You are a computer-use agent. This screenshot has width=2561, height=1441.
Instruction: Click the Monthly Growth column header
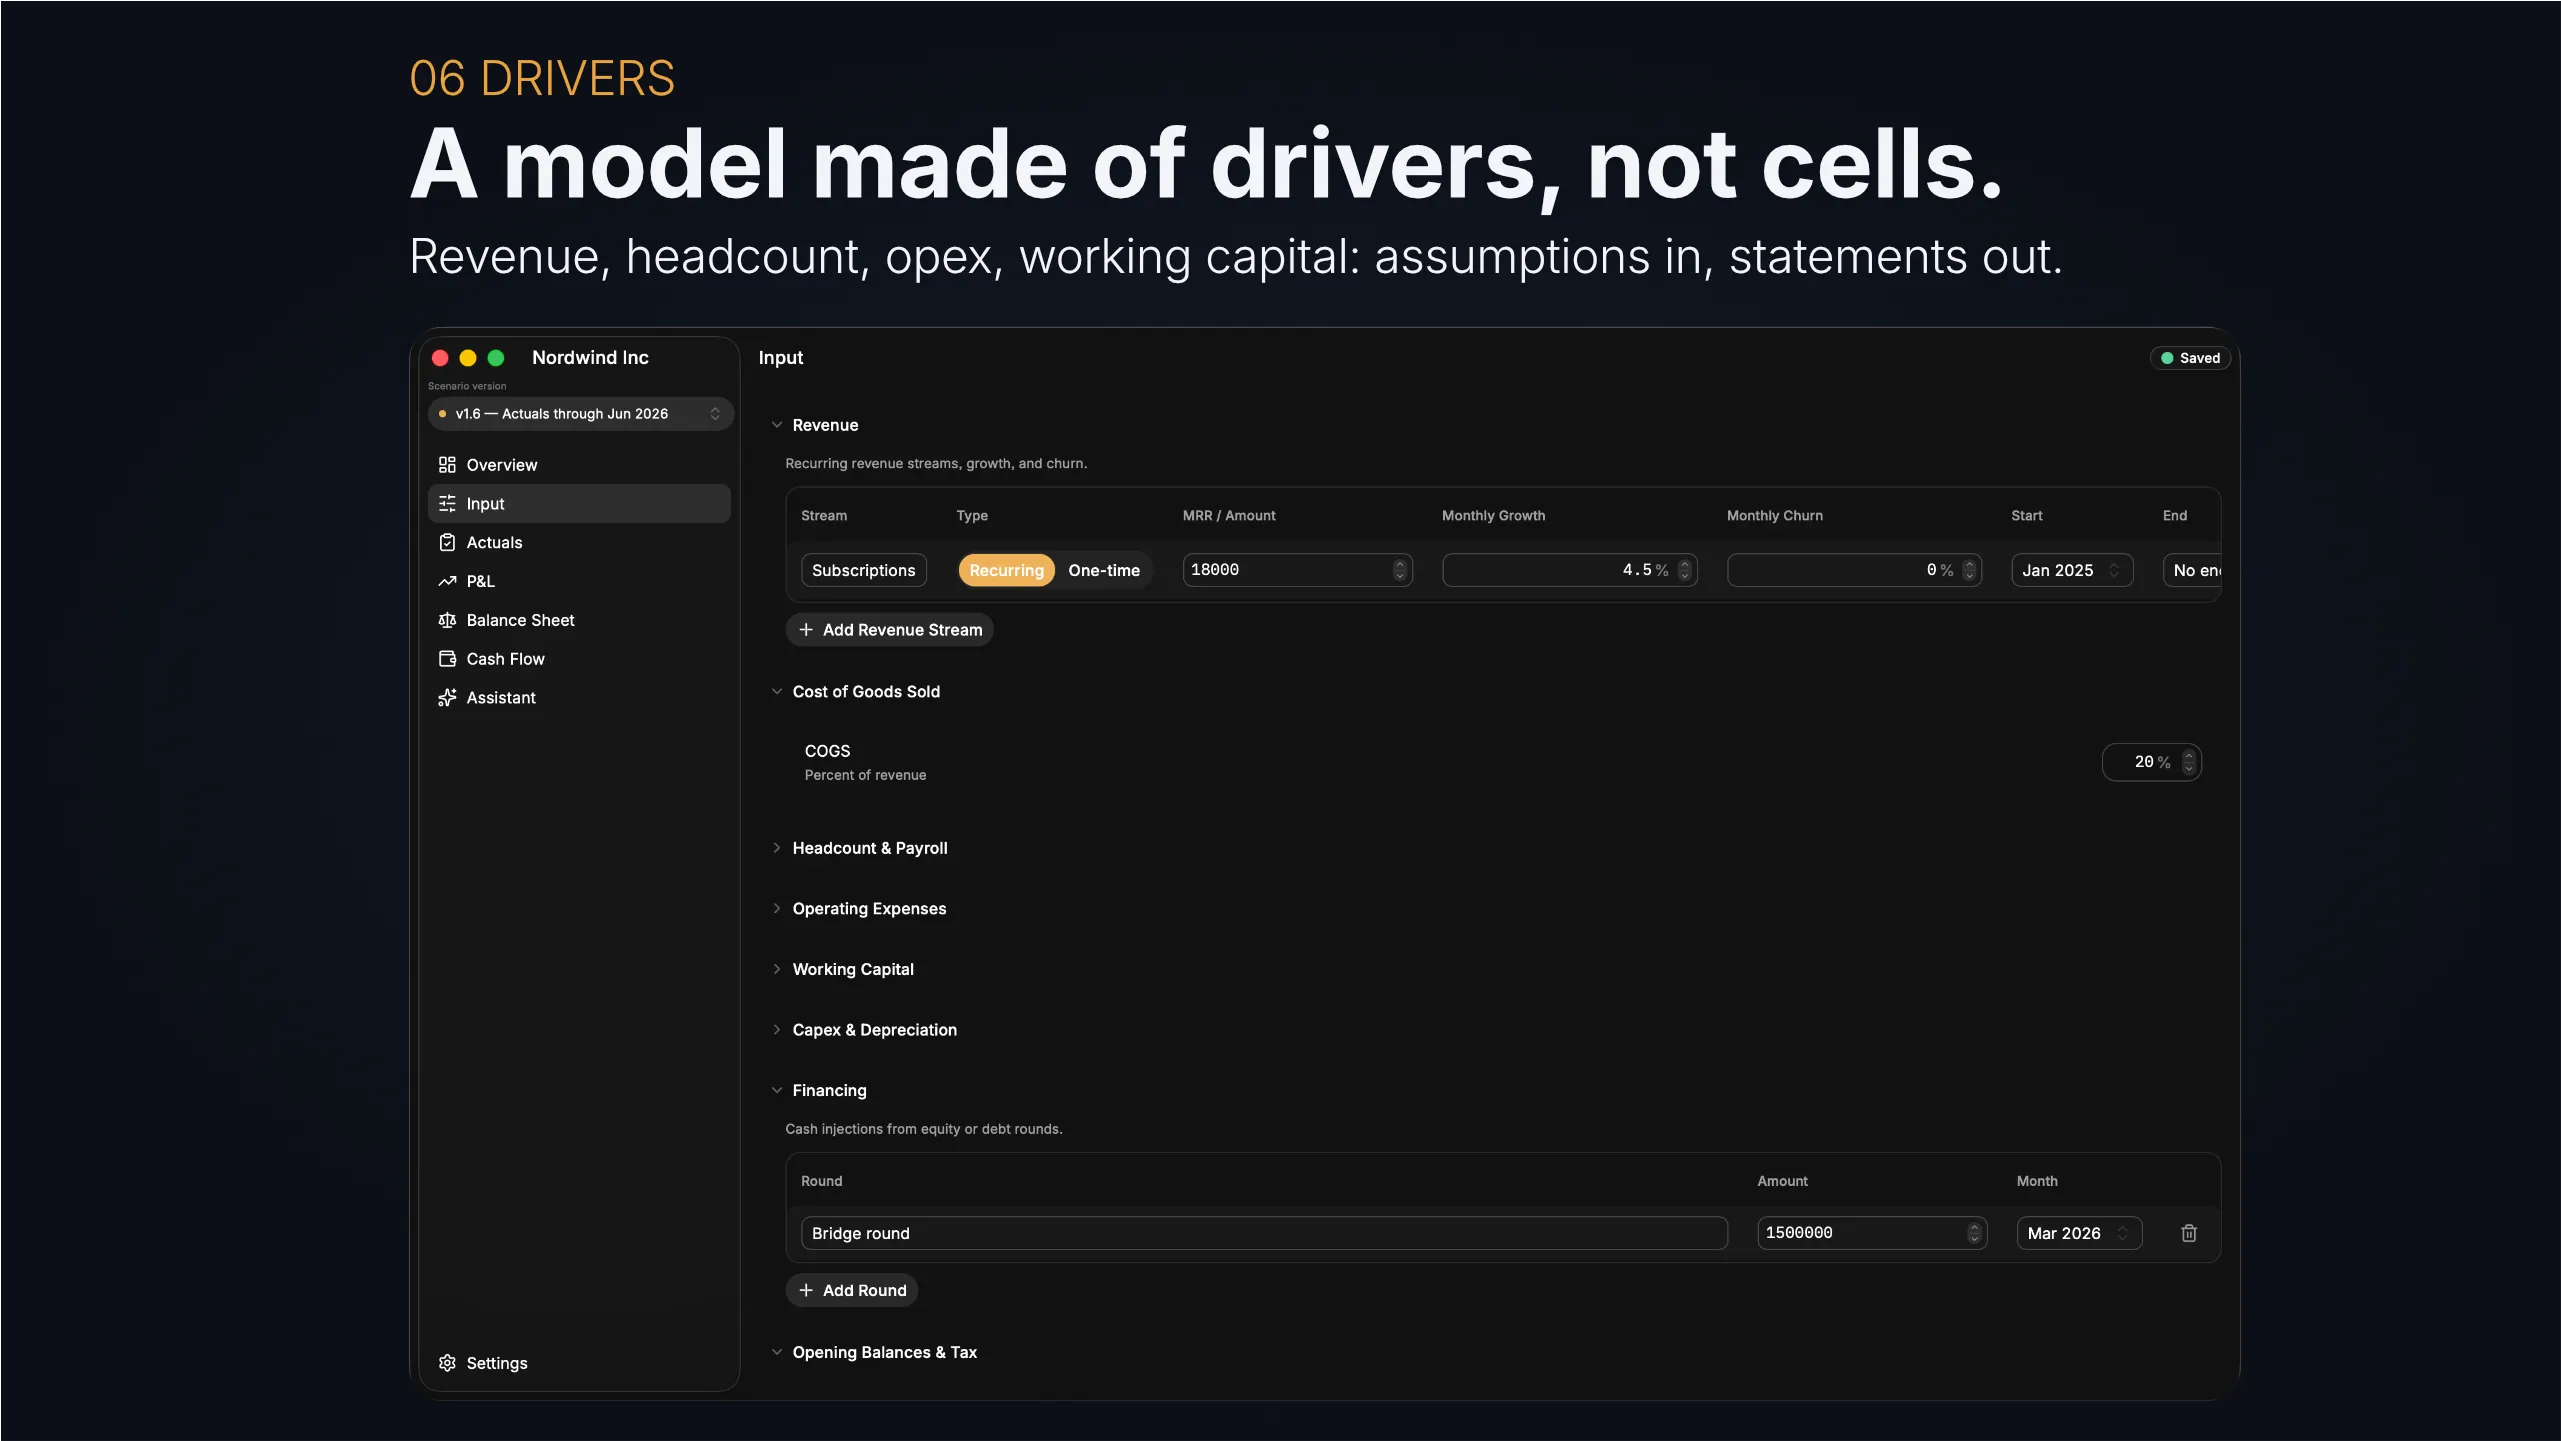click(1493, 516)
